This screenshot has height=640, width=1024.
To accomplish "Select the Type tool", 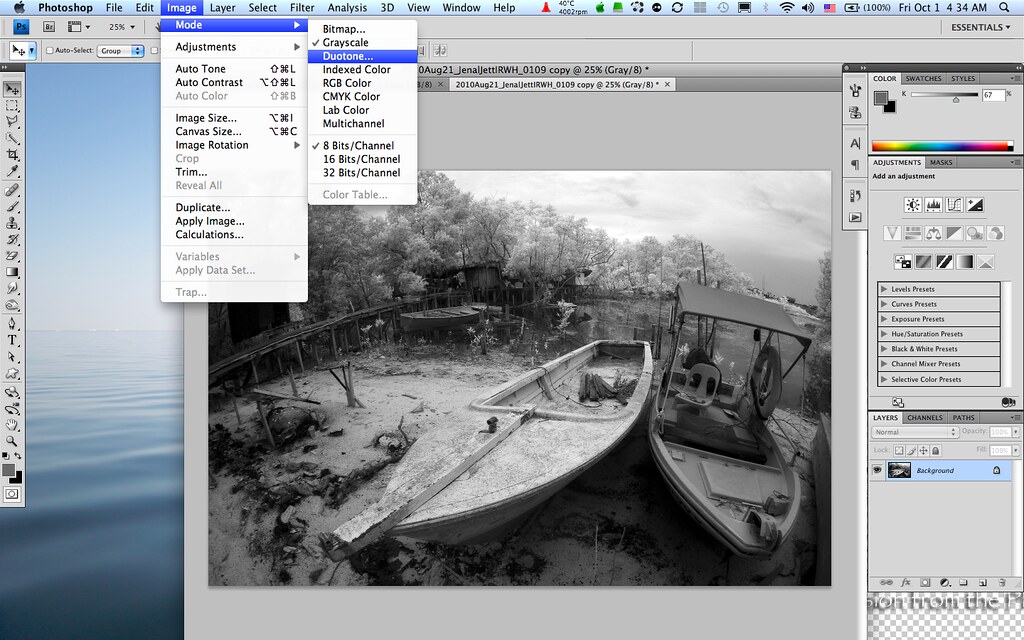I will pyautogui.click(x=12, y=340).
